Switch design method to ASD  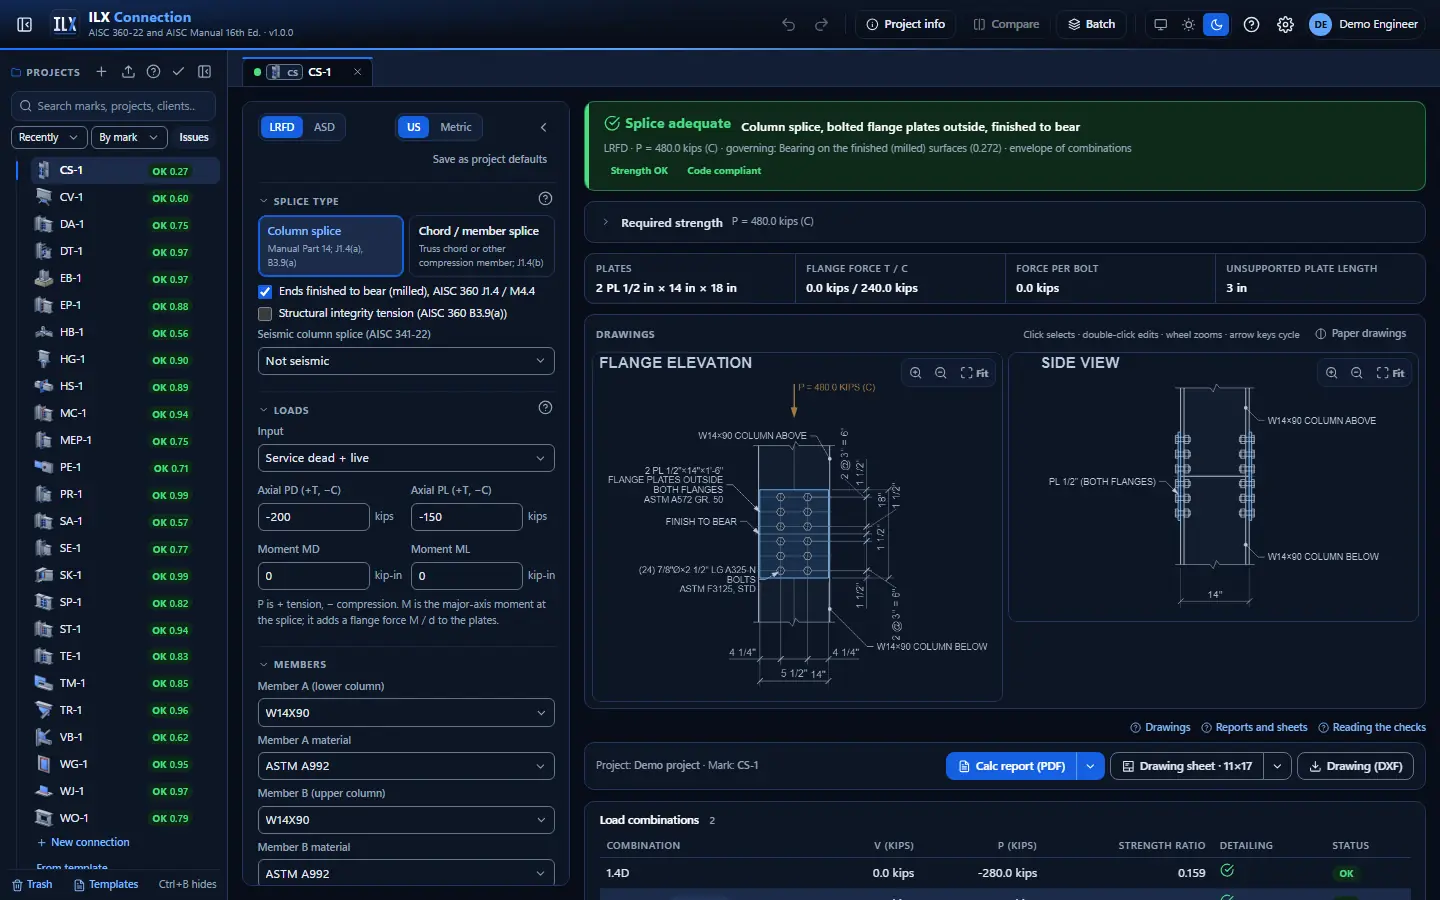(x=324, y=127)
